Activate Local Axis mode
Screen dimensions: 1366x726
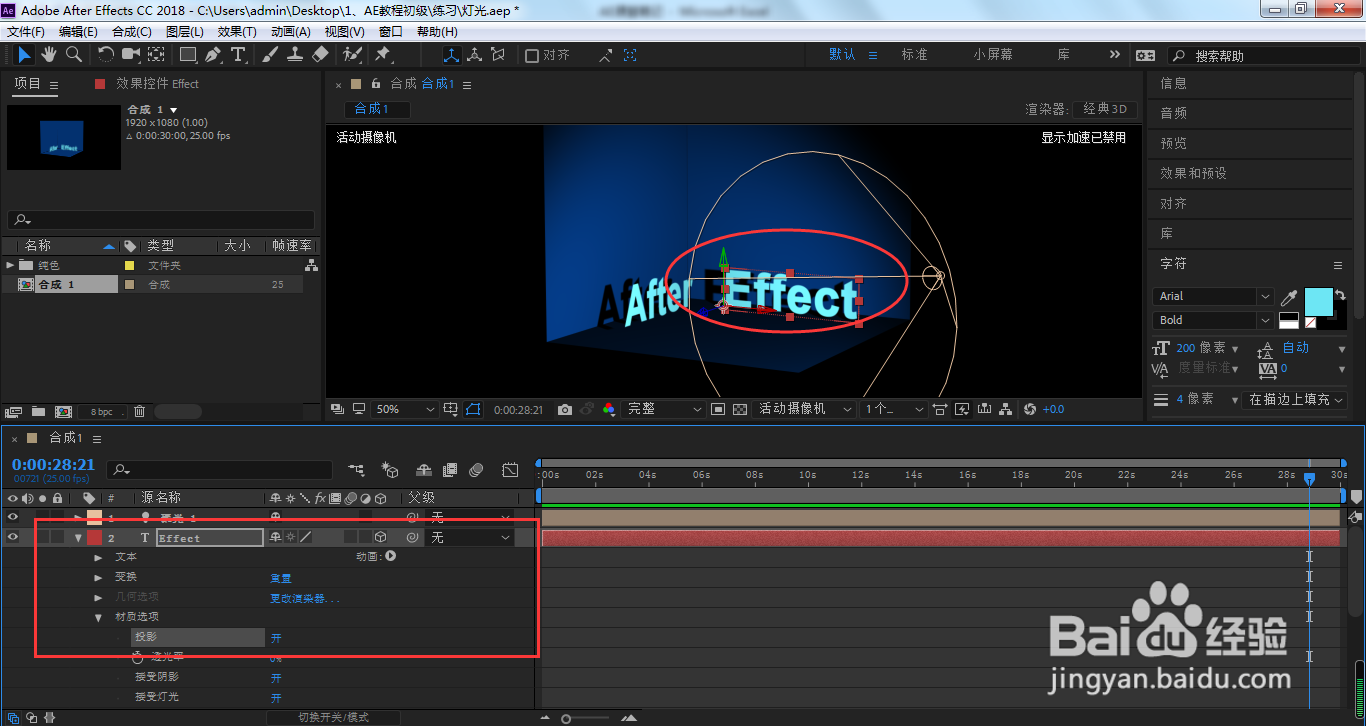[x=451, y=55]
